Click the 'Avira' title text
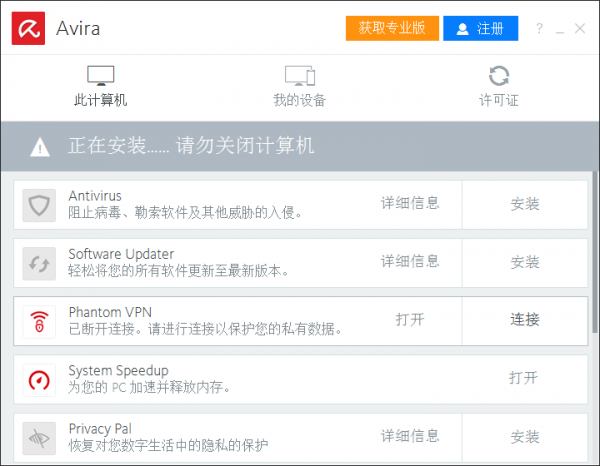The image size is (600, 466). [78, 28]
